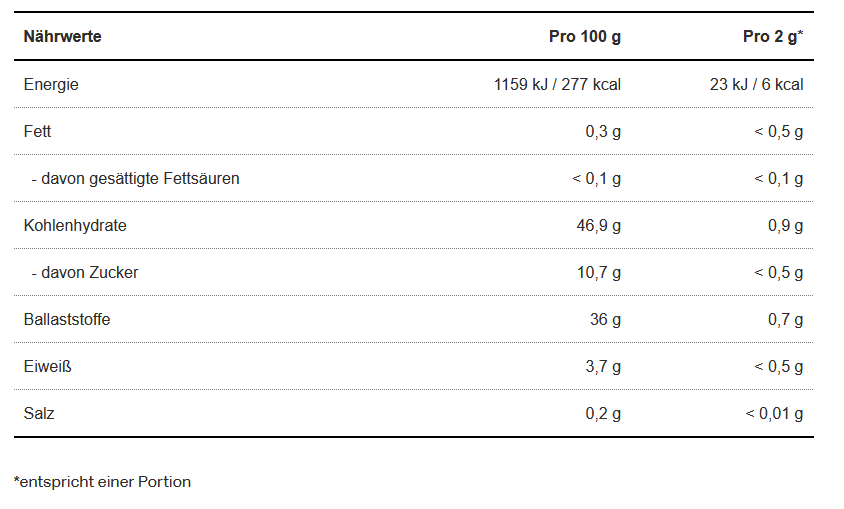Click the 3,7 g protein value
The image size is (844, 509).
[603, 366]
